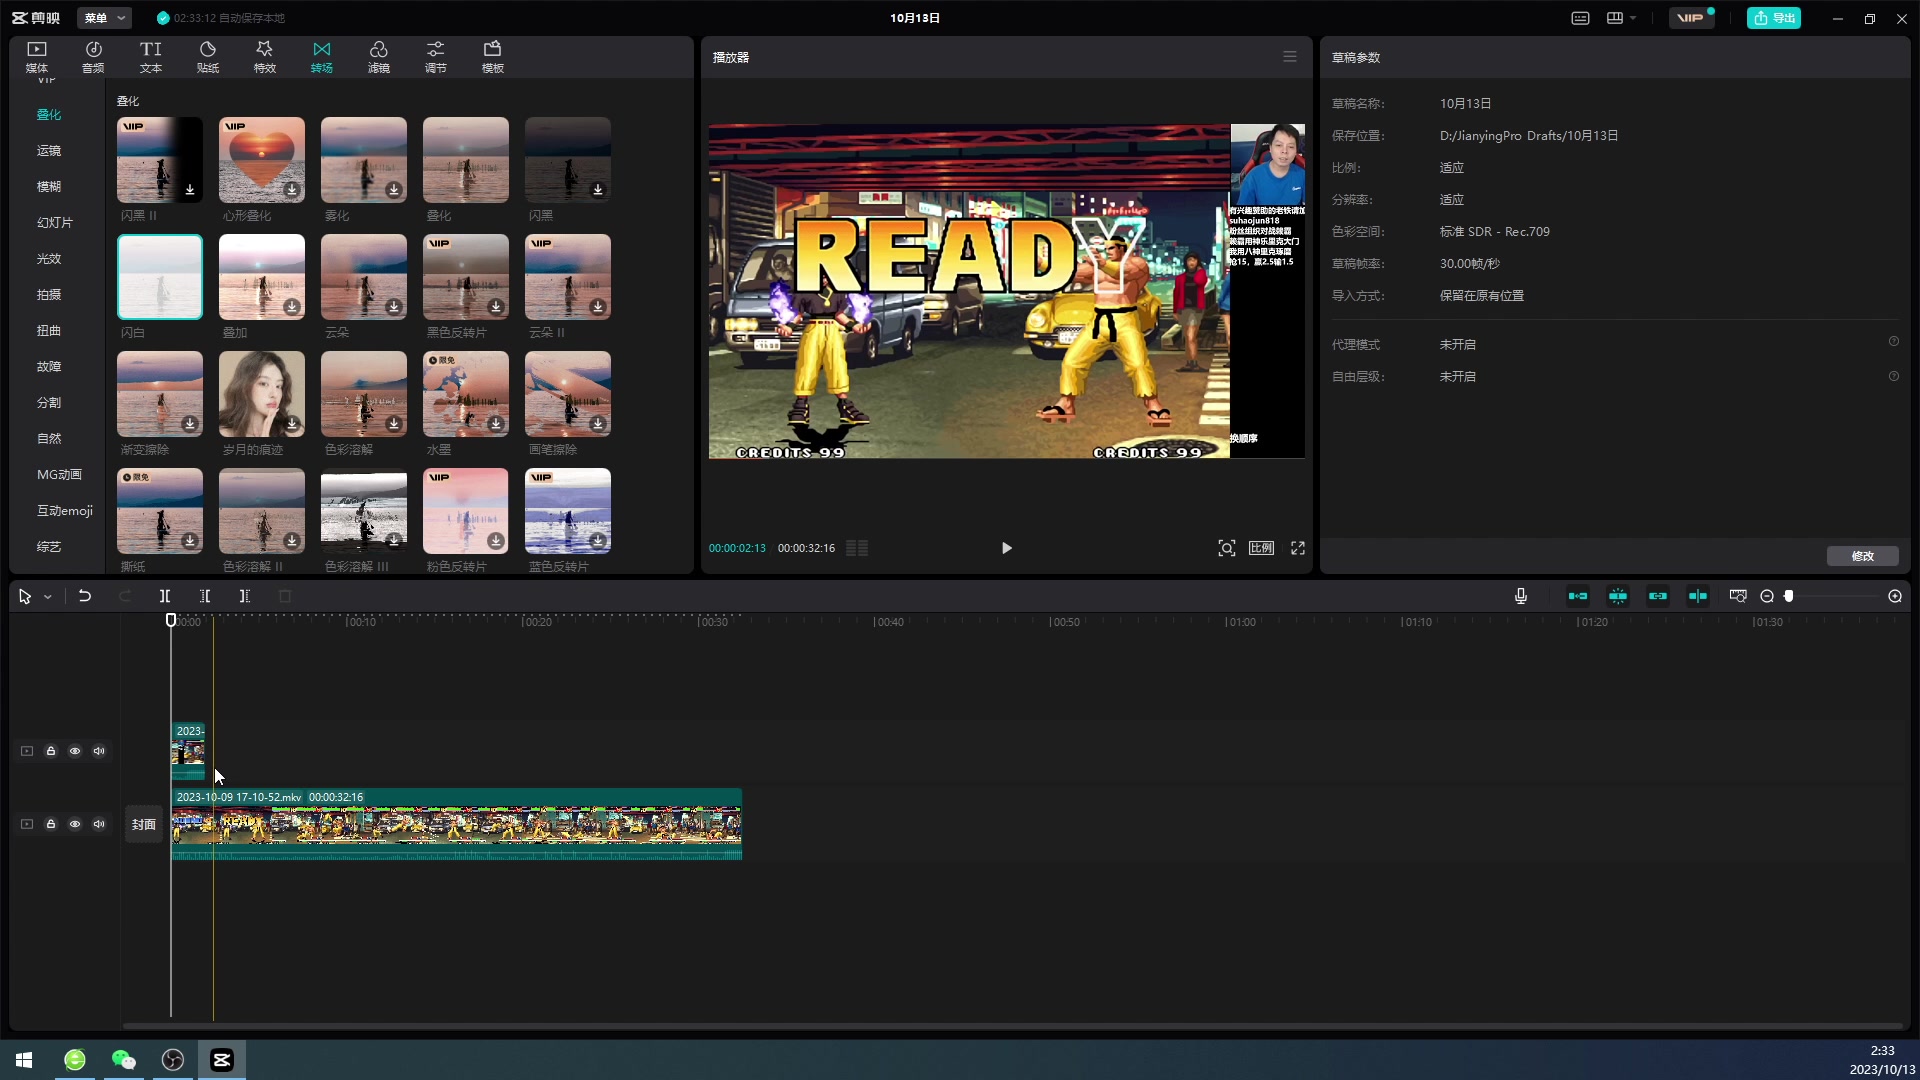The width and height of the screenshot is (1920, 1080).
Task: Hide the main video track
Action: pos(75,824)
